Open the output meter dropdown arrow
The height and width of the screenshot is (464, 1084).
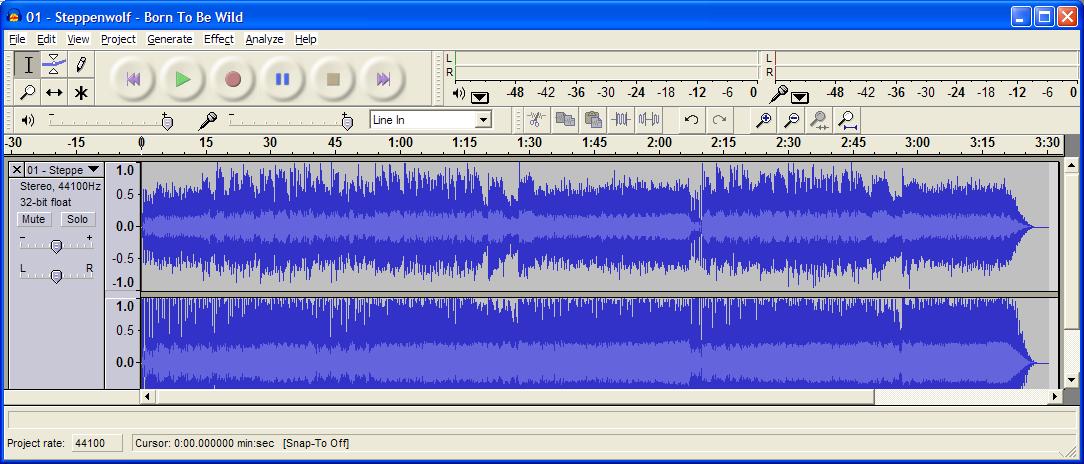click(x=480, y=98)
